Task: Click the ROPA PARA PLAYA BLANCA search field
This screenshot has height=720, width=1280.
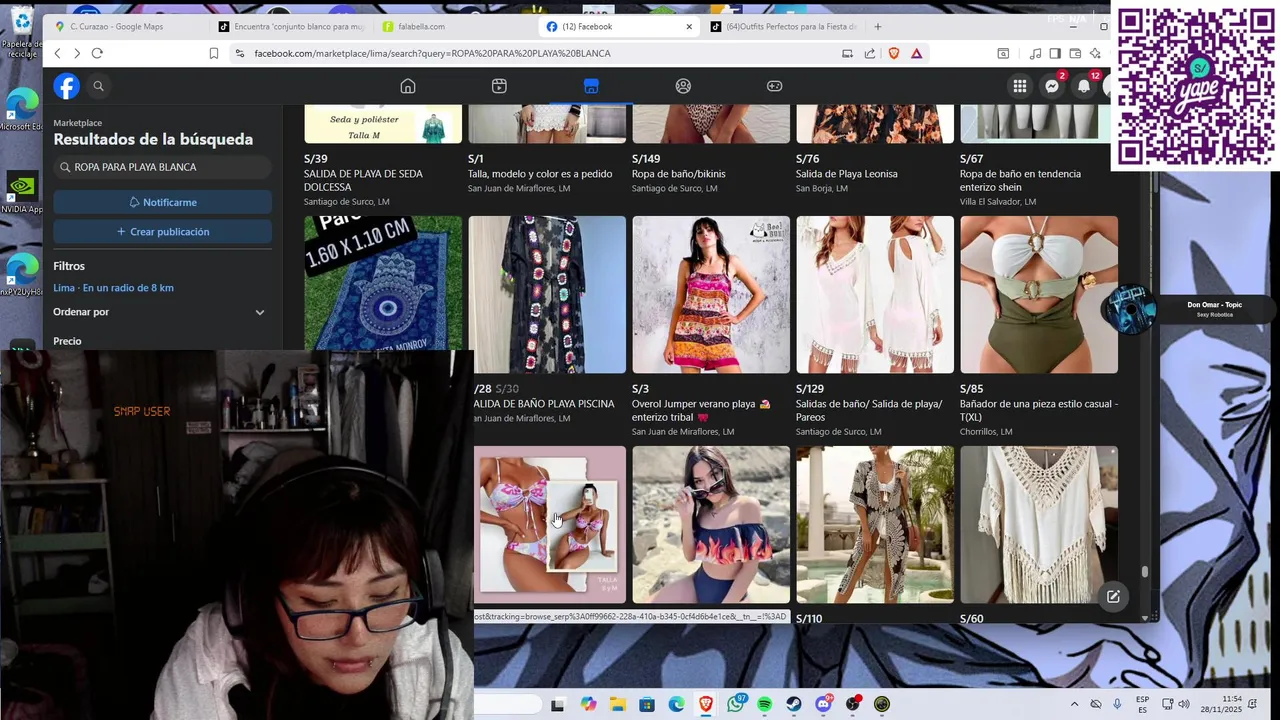Action: click(163, 167)
